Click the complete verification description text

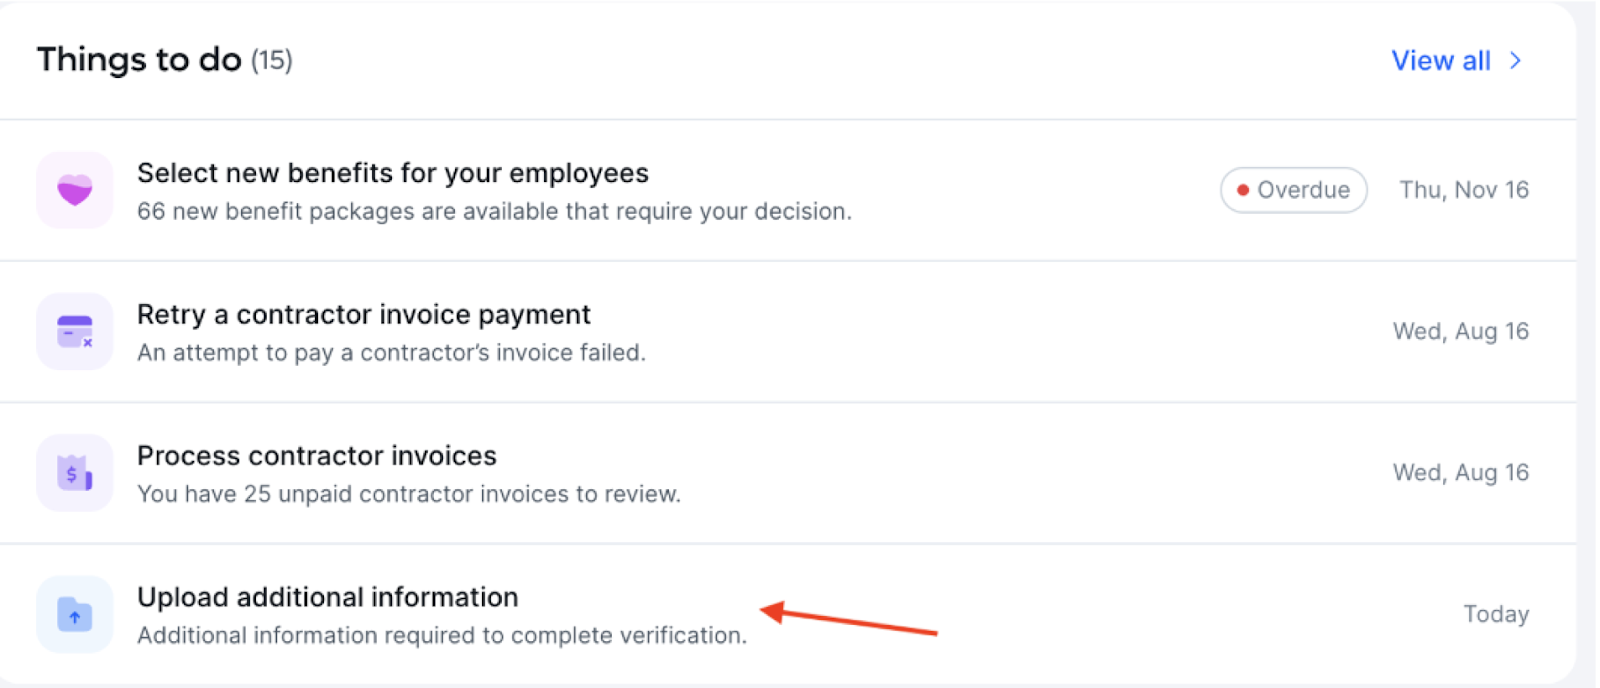(x=442, y=636)
